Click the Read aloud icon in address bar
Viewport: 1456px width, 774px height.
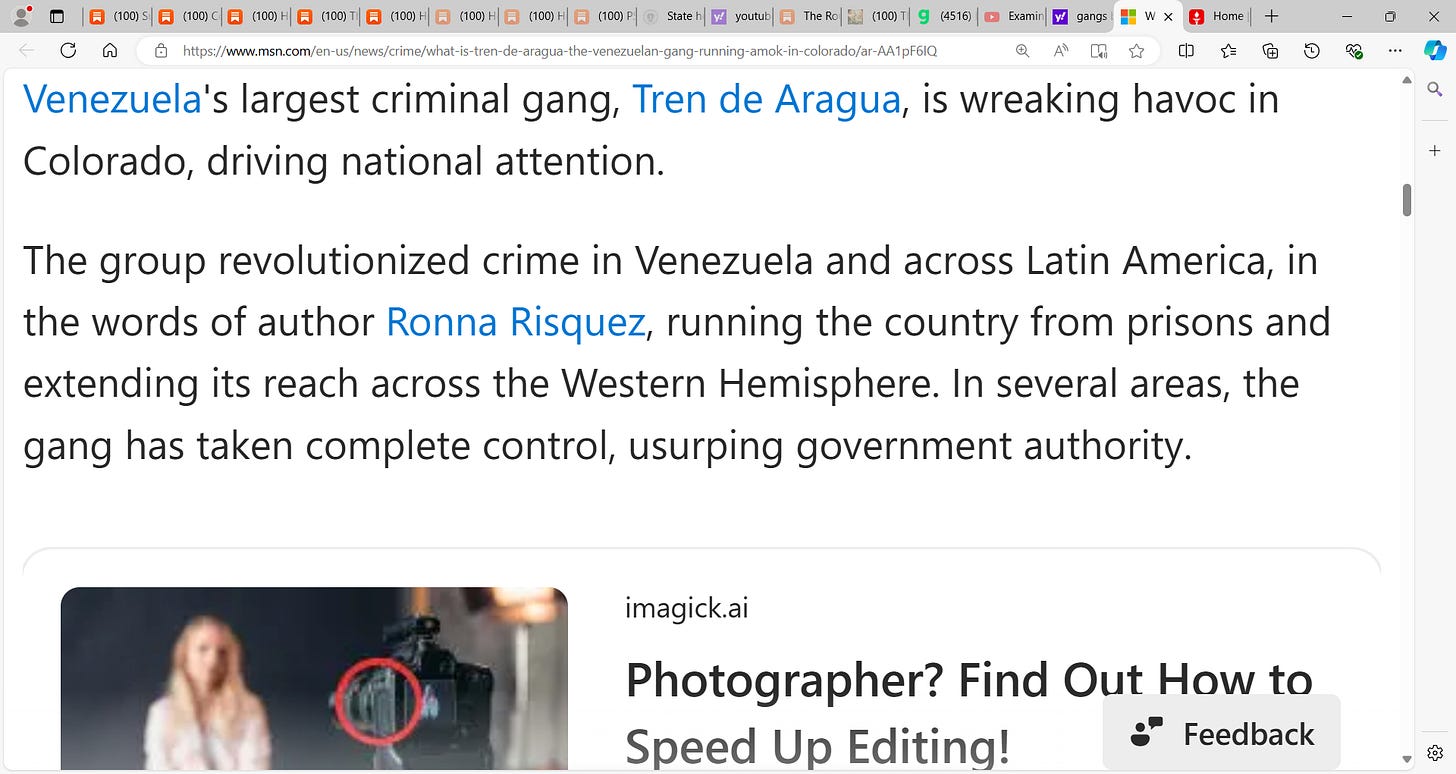point(1061,51)
